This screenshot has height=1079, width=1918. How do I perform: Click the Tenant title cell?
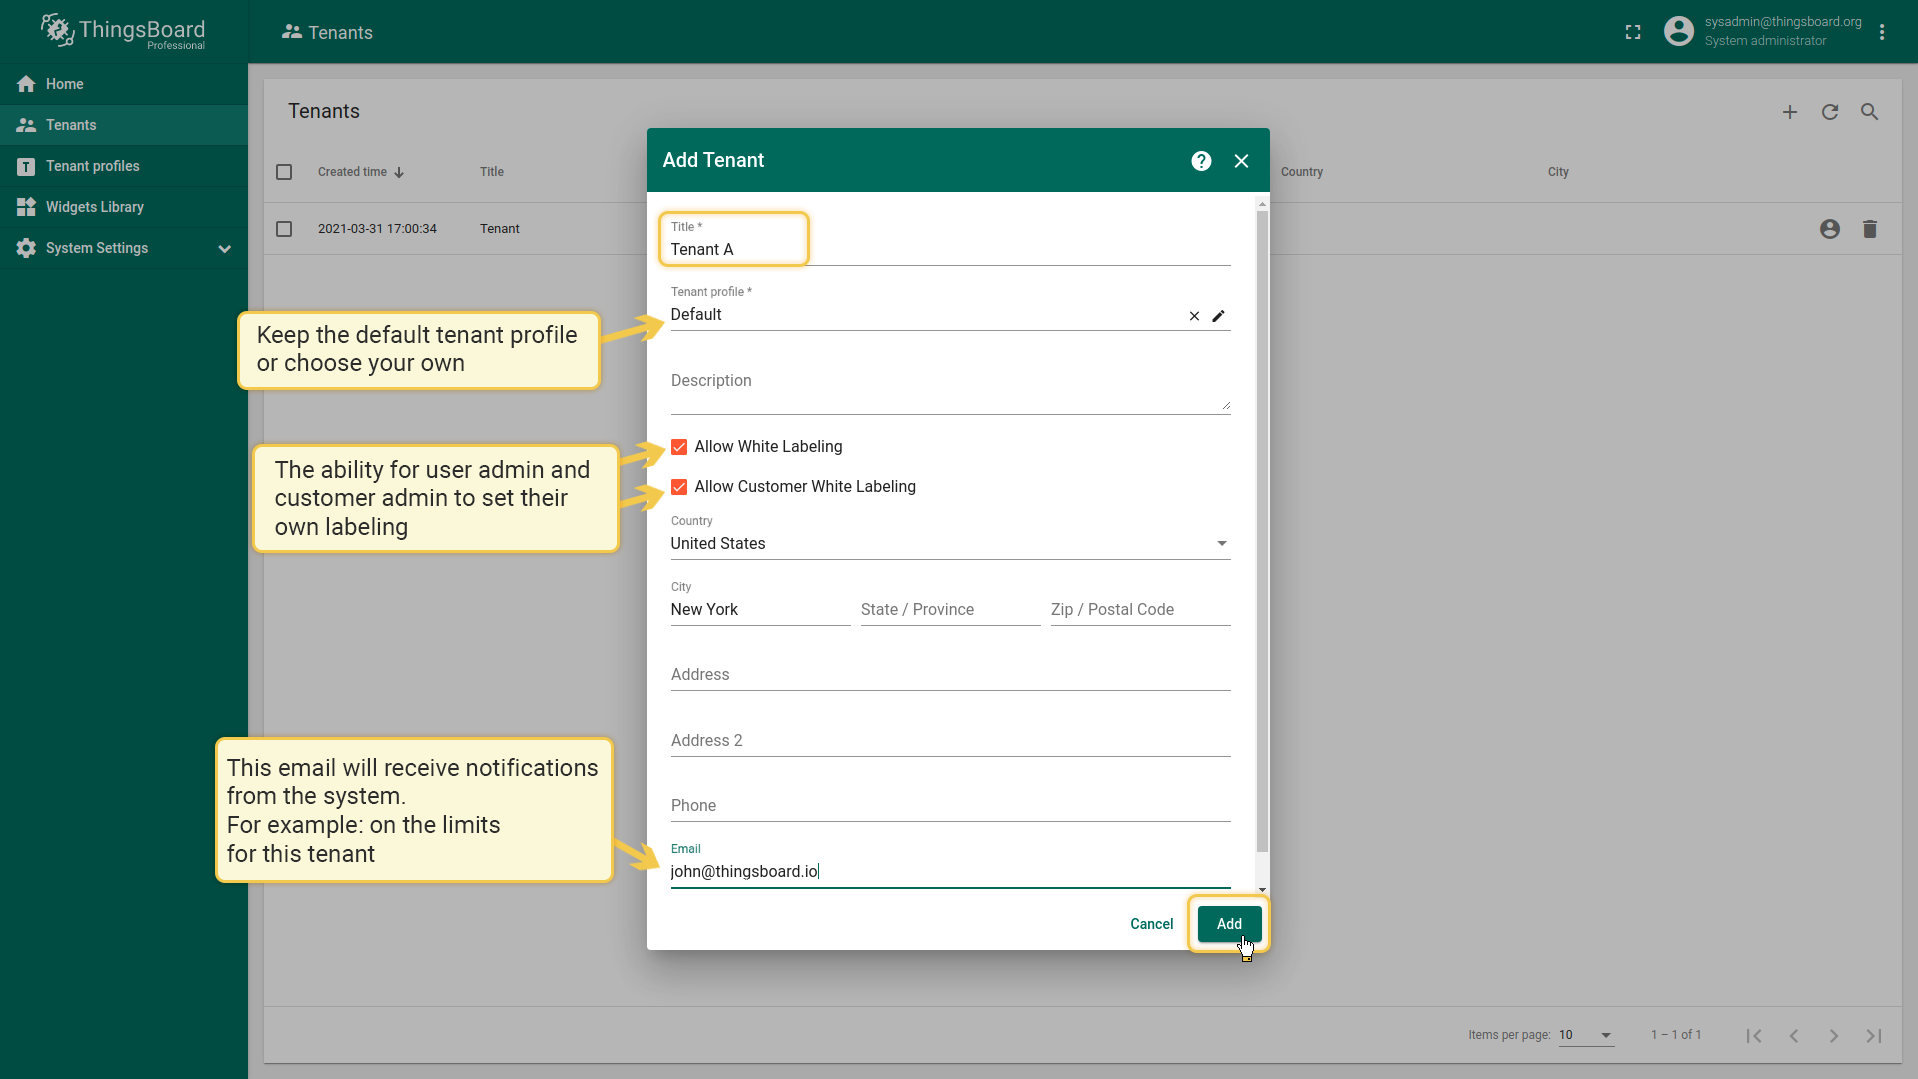[x=499, y=229]
